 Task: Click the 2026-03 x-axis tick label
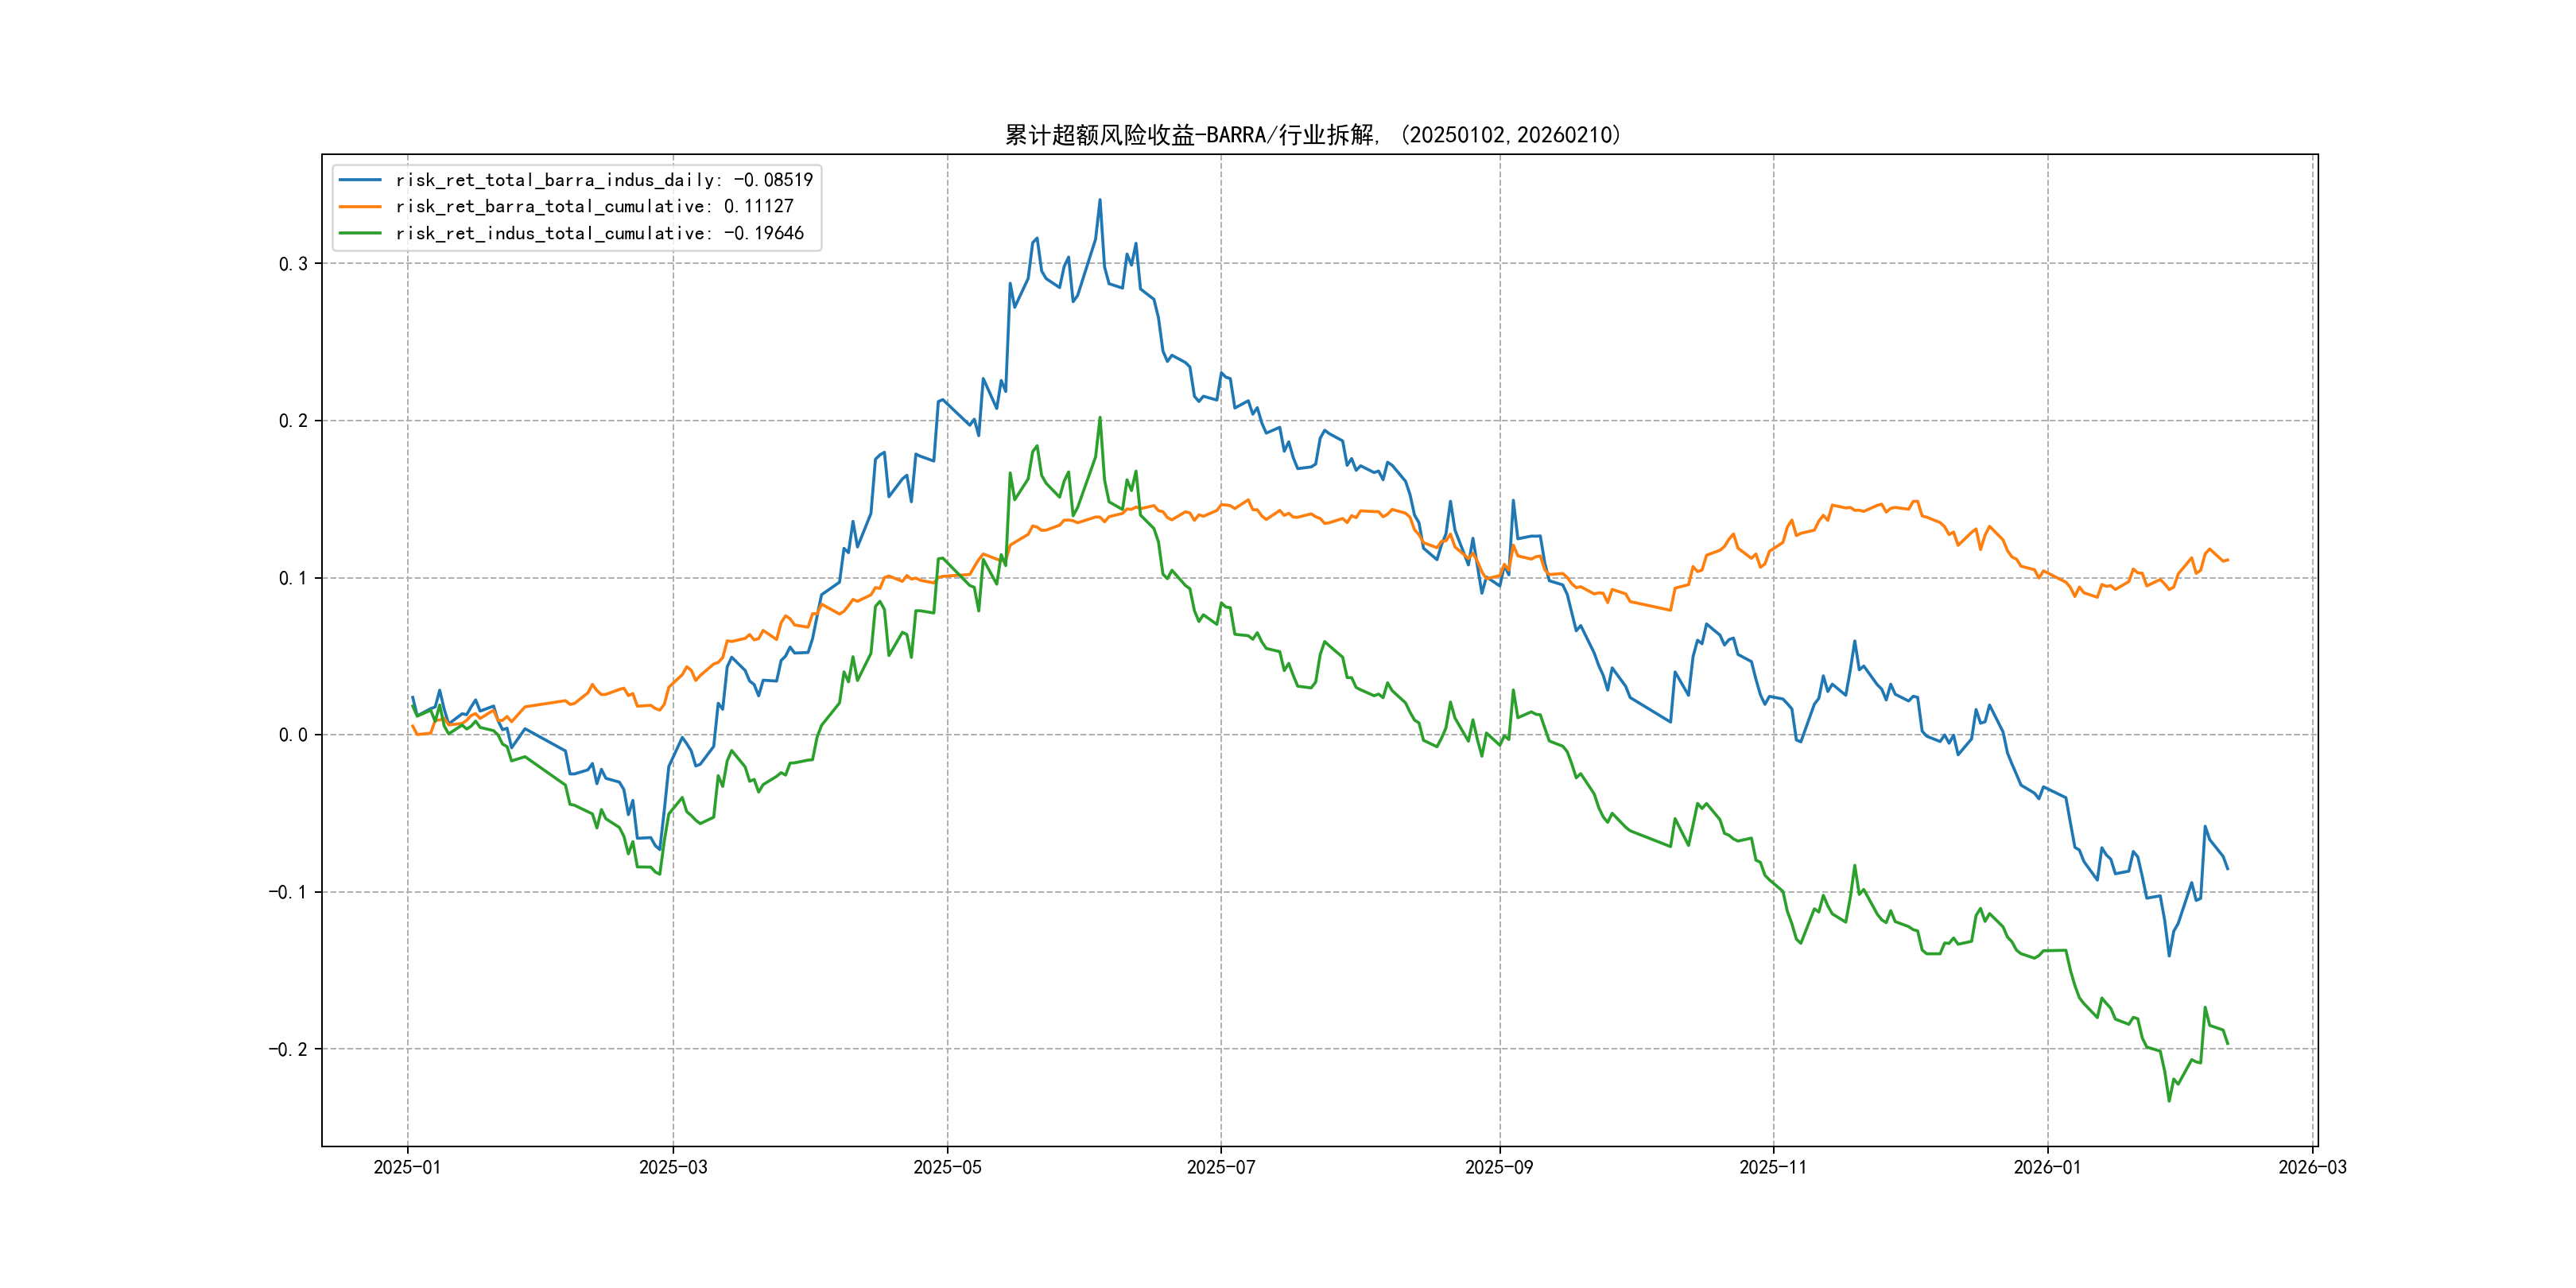2312,1167
